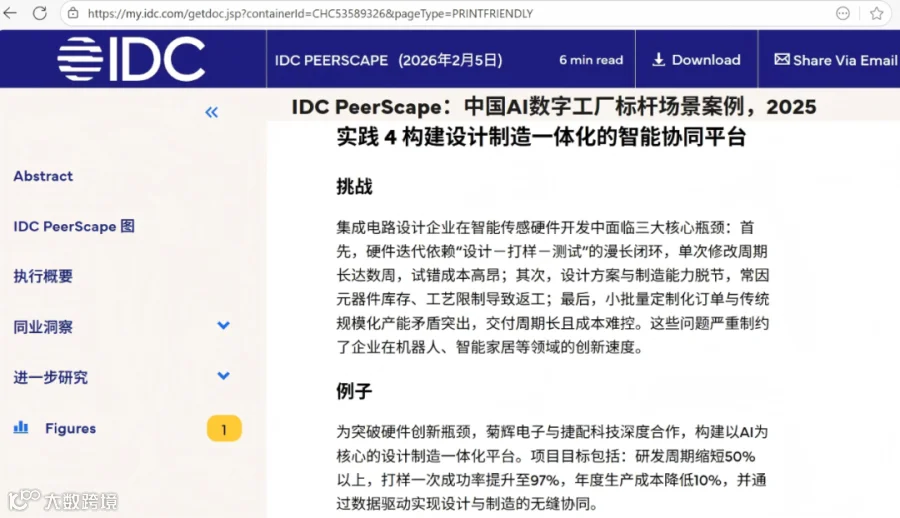This screenshot has width=900, height=518.
Task: Open the browser ellipsis menu in the address bar
Action: click(x=843, y=13)
